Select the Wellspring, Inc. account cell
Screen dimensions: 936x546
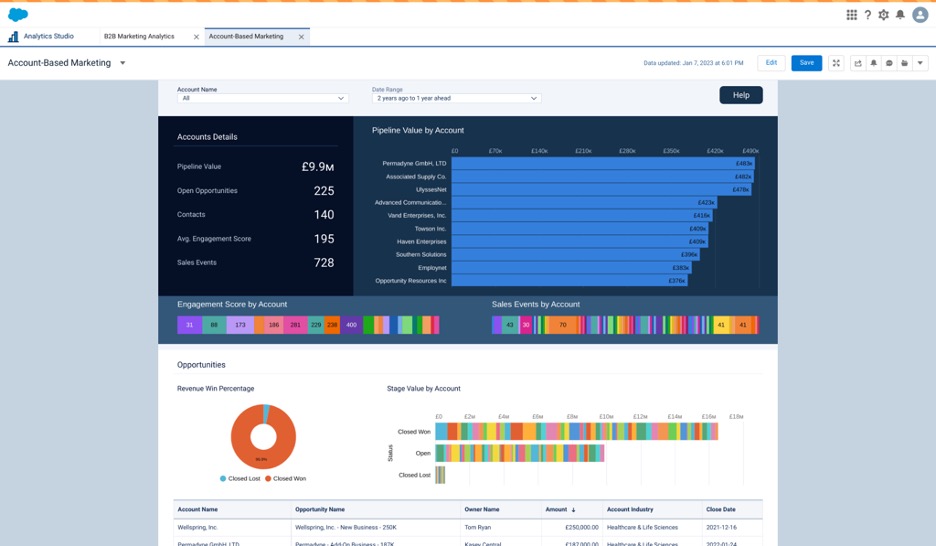(x=198, y=528)
